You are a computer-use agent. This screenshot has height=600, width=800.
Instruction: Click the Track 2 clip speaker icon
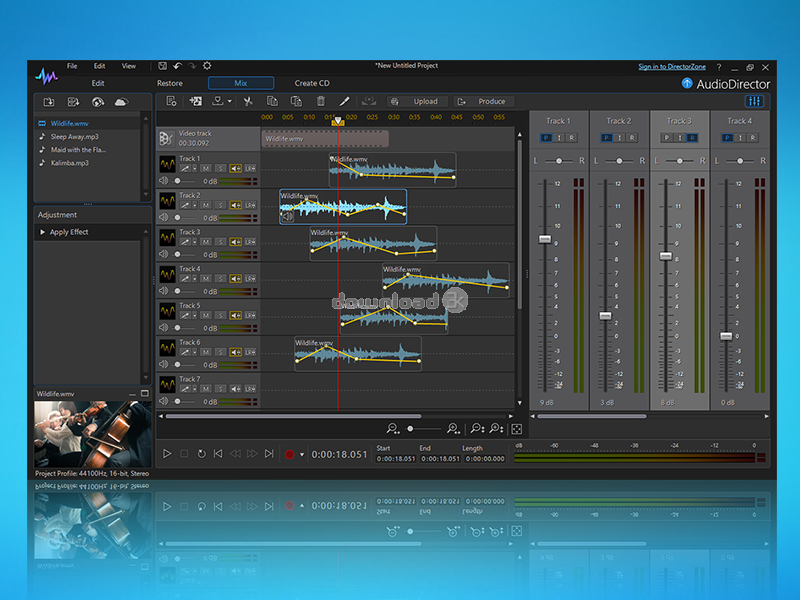coord(288,217)
